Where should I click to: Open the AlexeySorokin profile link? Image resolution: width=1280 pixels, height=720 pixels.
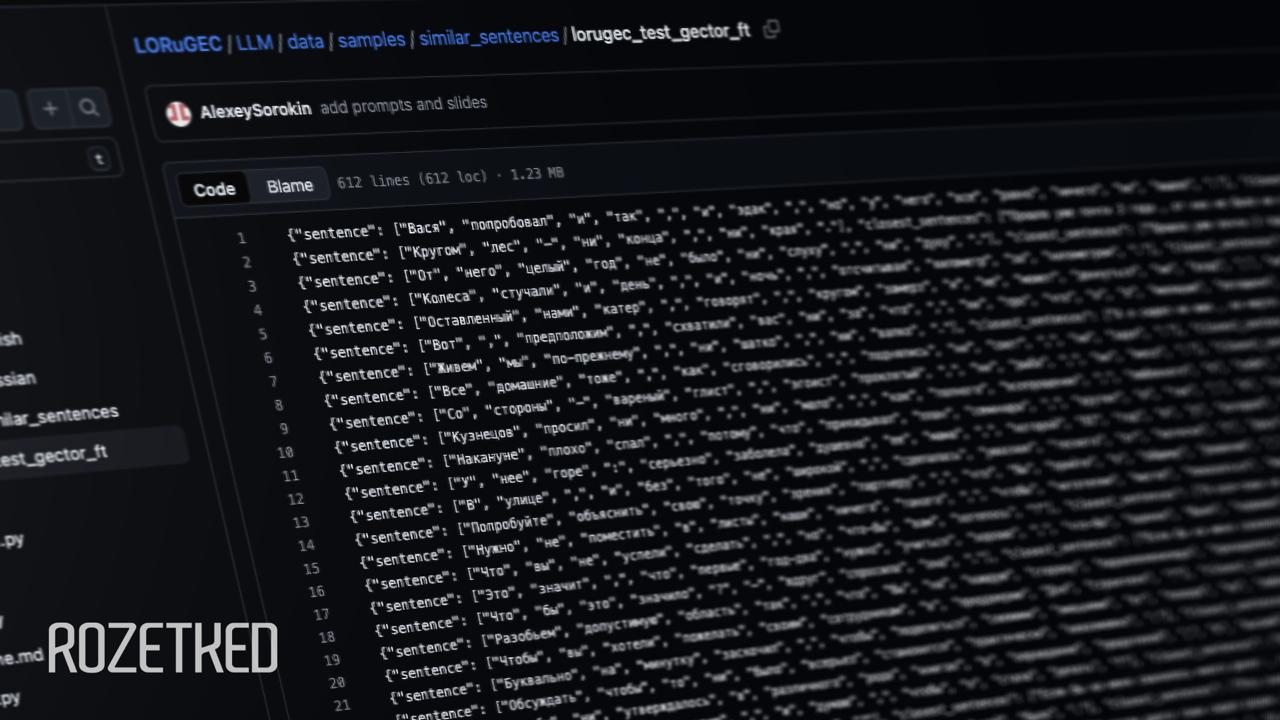pos(255,111)
